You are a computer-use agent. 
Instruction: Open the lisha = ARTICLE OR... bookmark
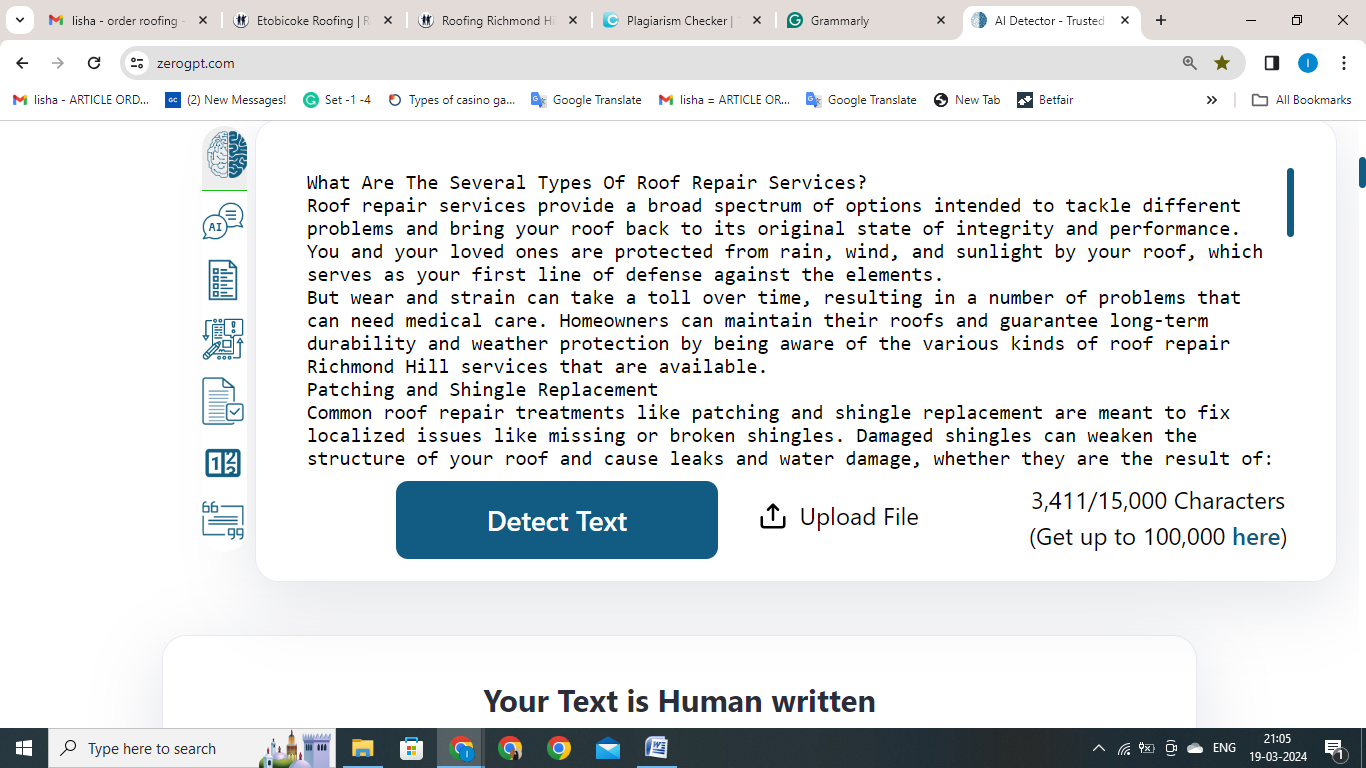pyautogui.click(x=724, y=100)
